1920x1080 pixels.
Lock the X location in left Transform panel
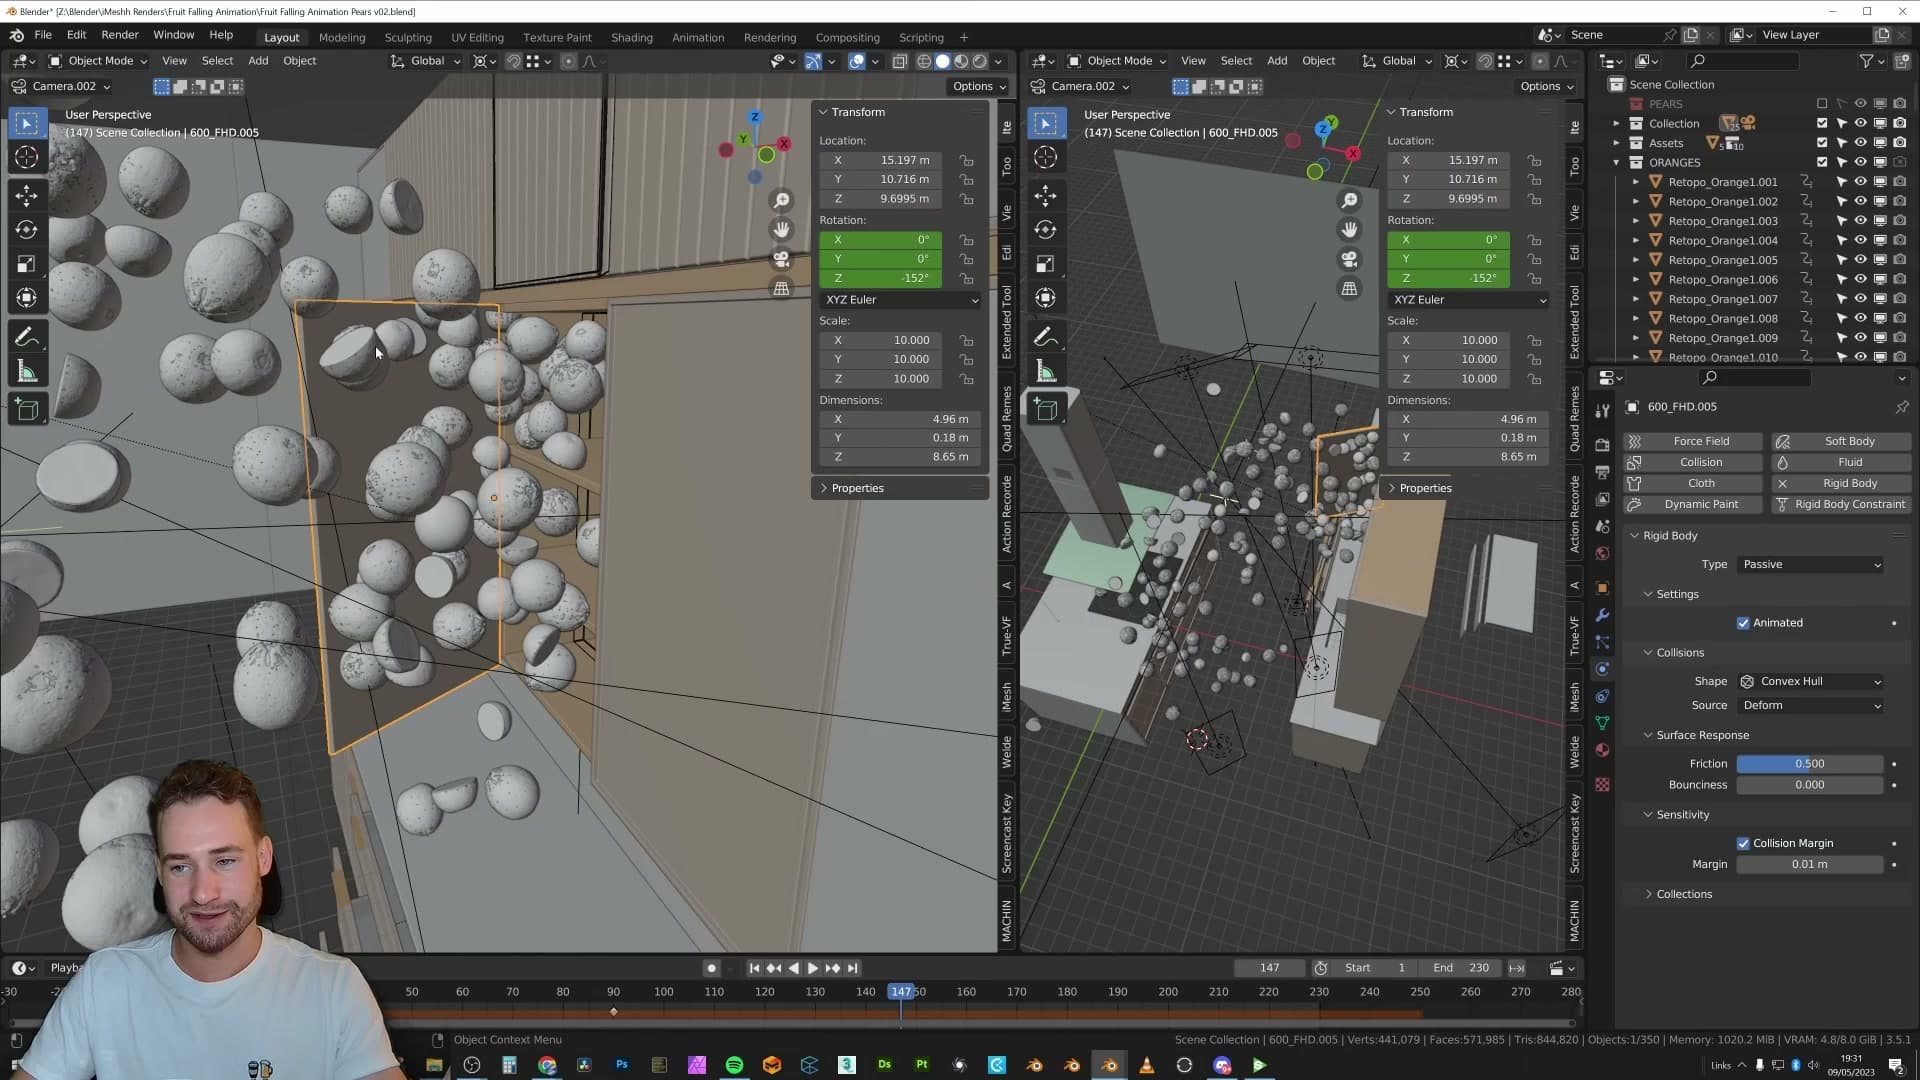click(966, 160)
